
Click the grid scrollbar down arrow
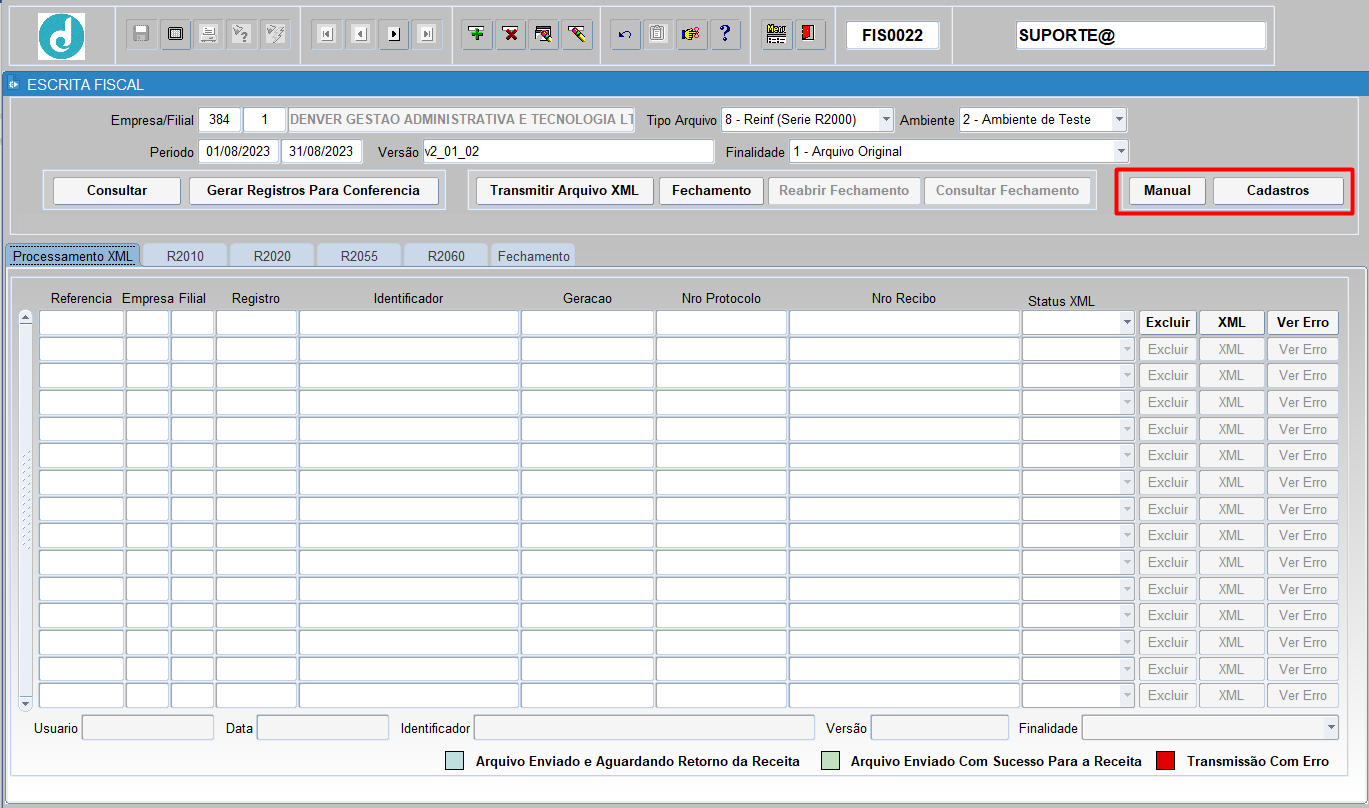pyautogui.click(x=26, y=703)
